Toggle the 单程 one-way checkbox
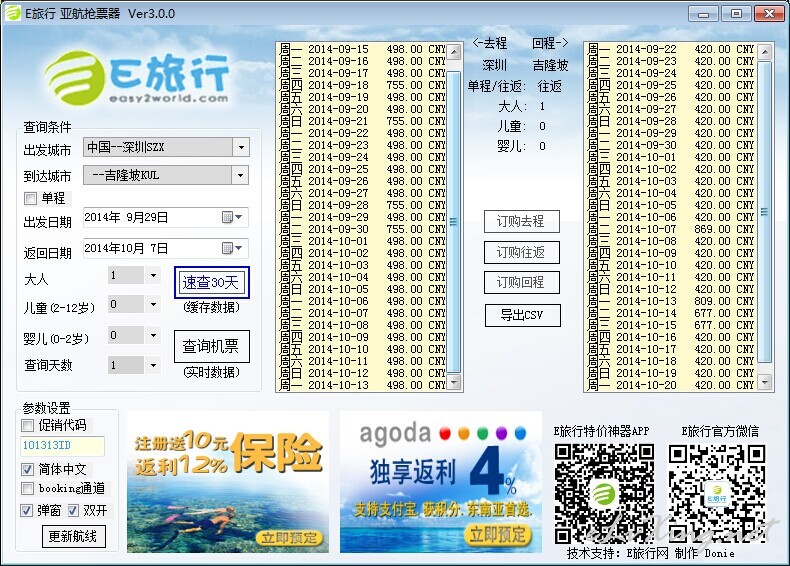The height and width of the screenshot is (566, 790). click(x=30, y=199)
